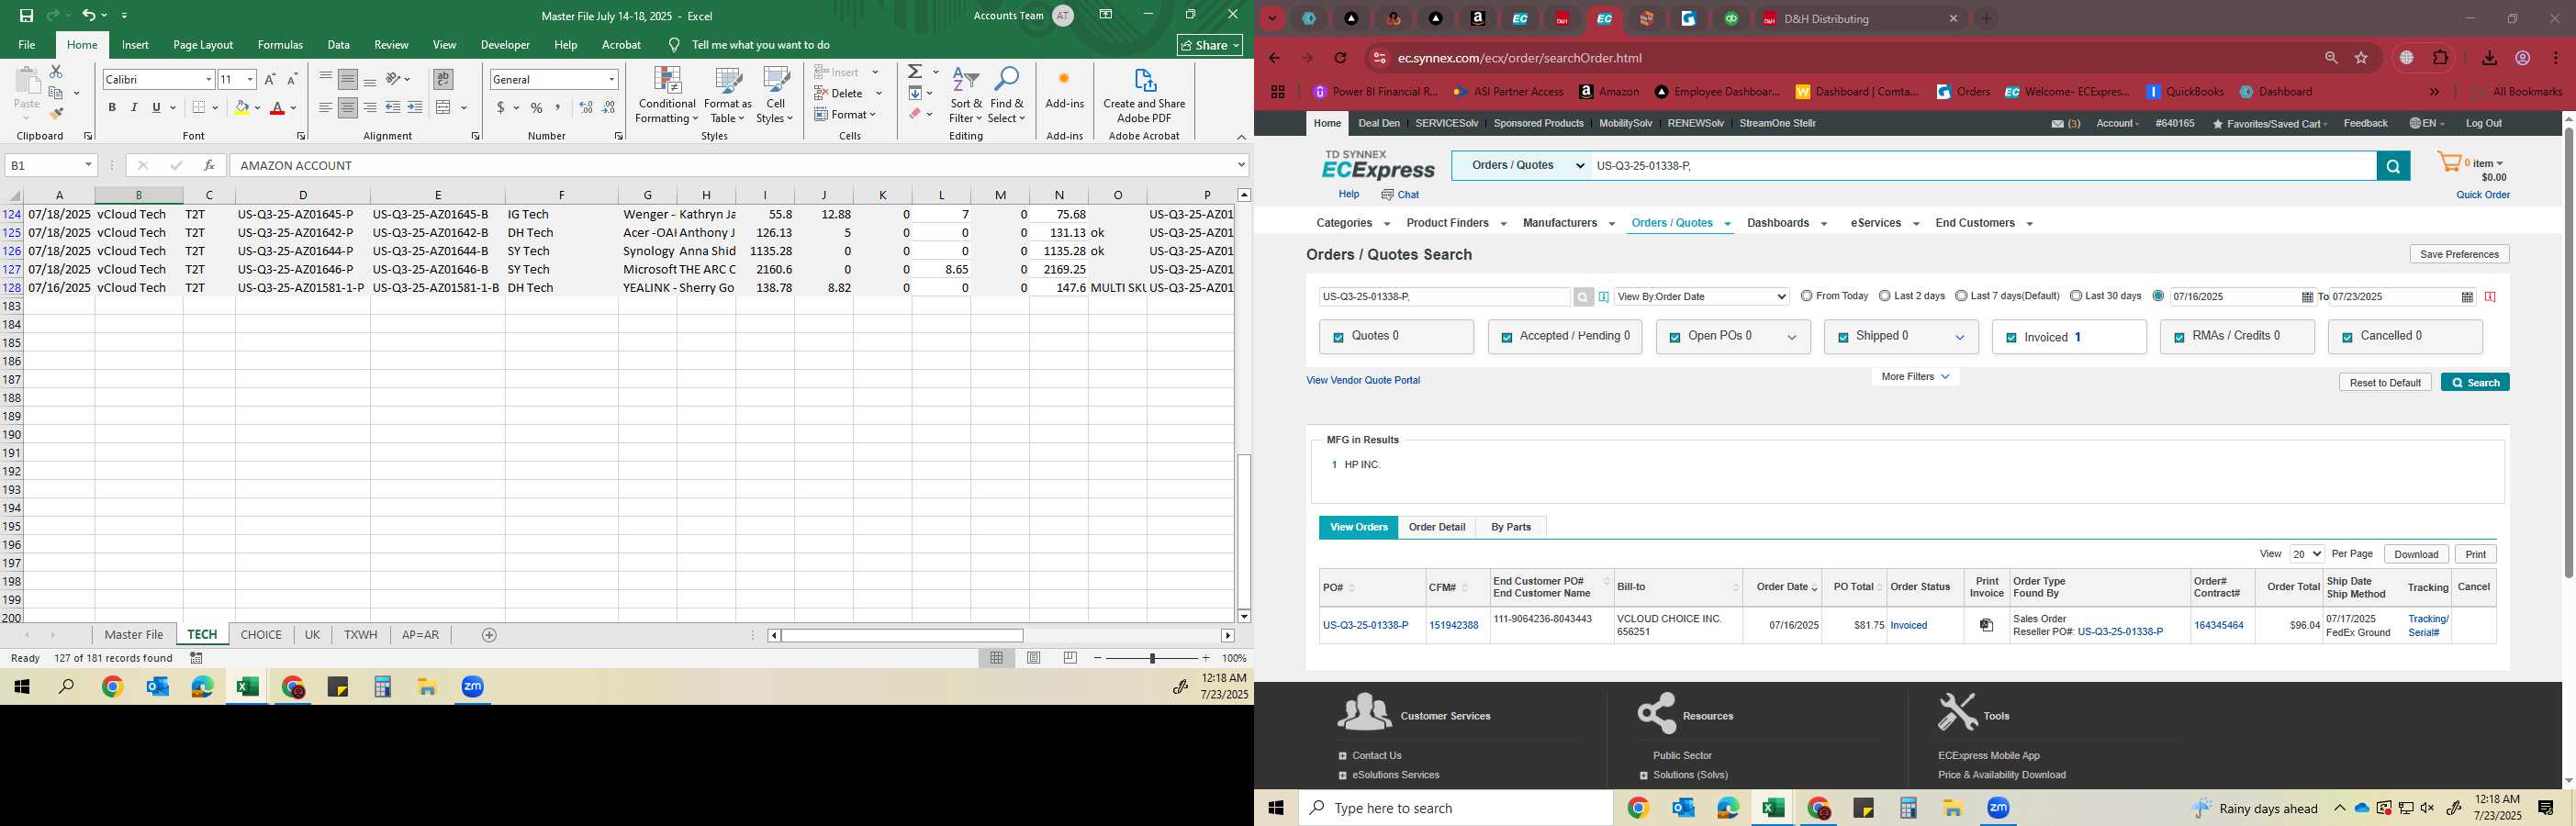Toggle the Open POs checkbox

(1674, 338)
